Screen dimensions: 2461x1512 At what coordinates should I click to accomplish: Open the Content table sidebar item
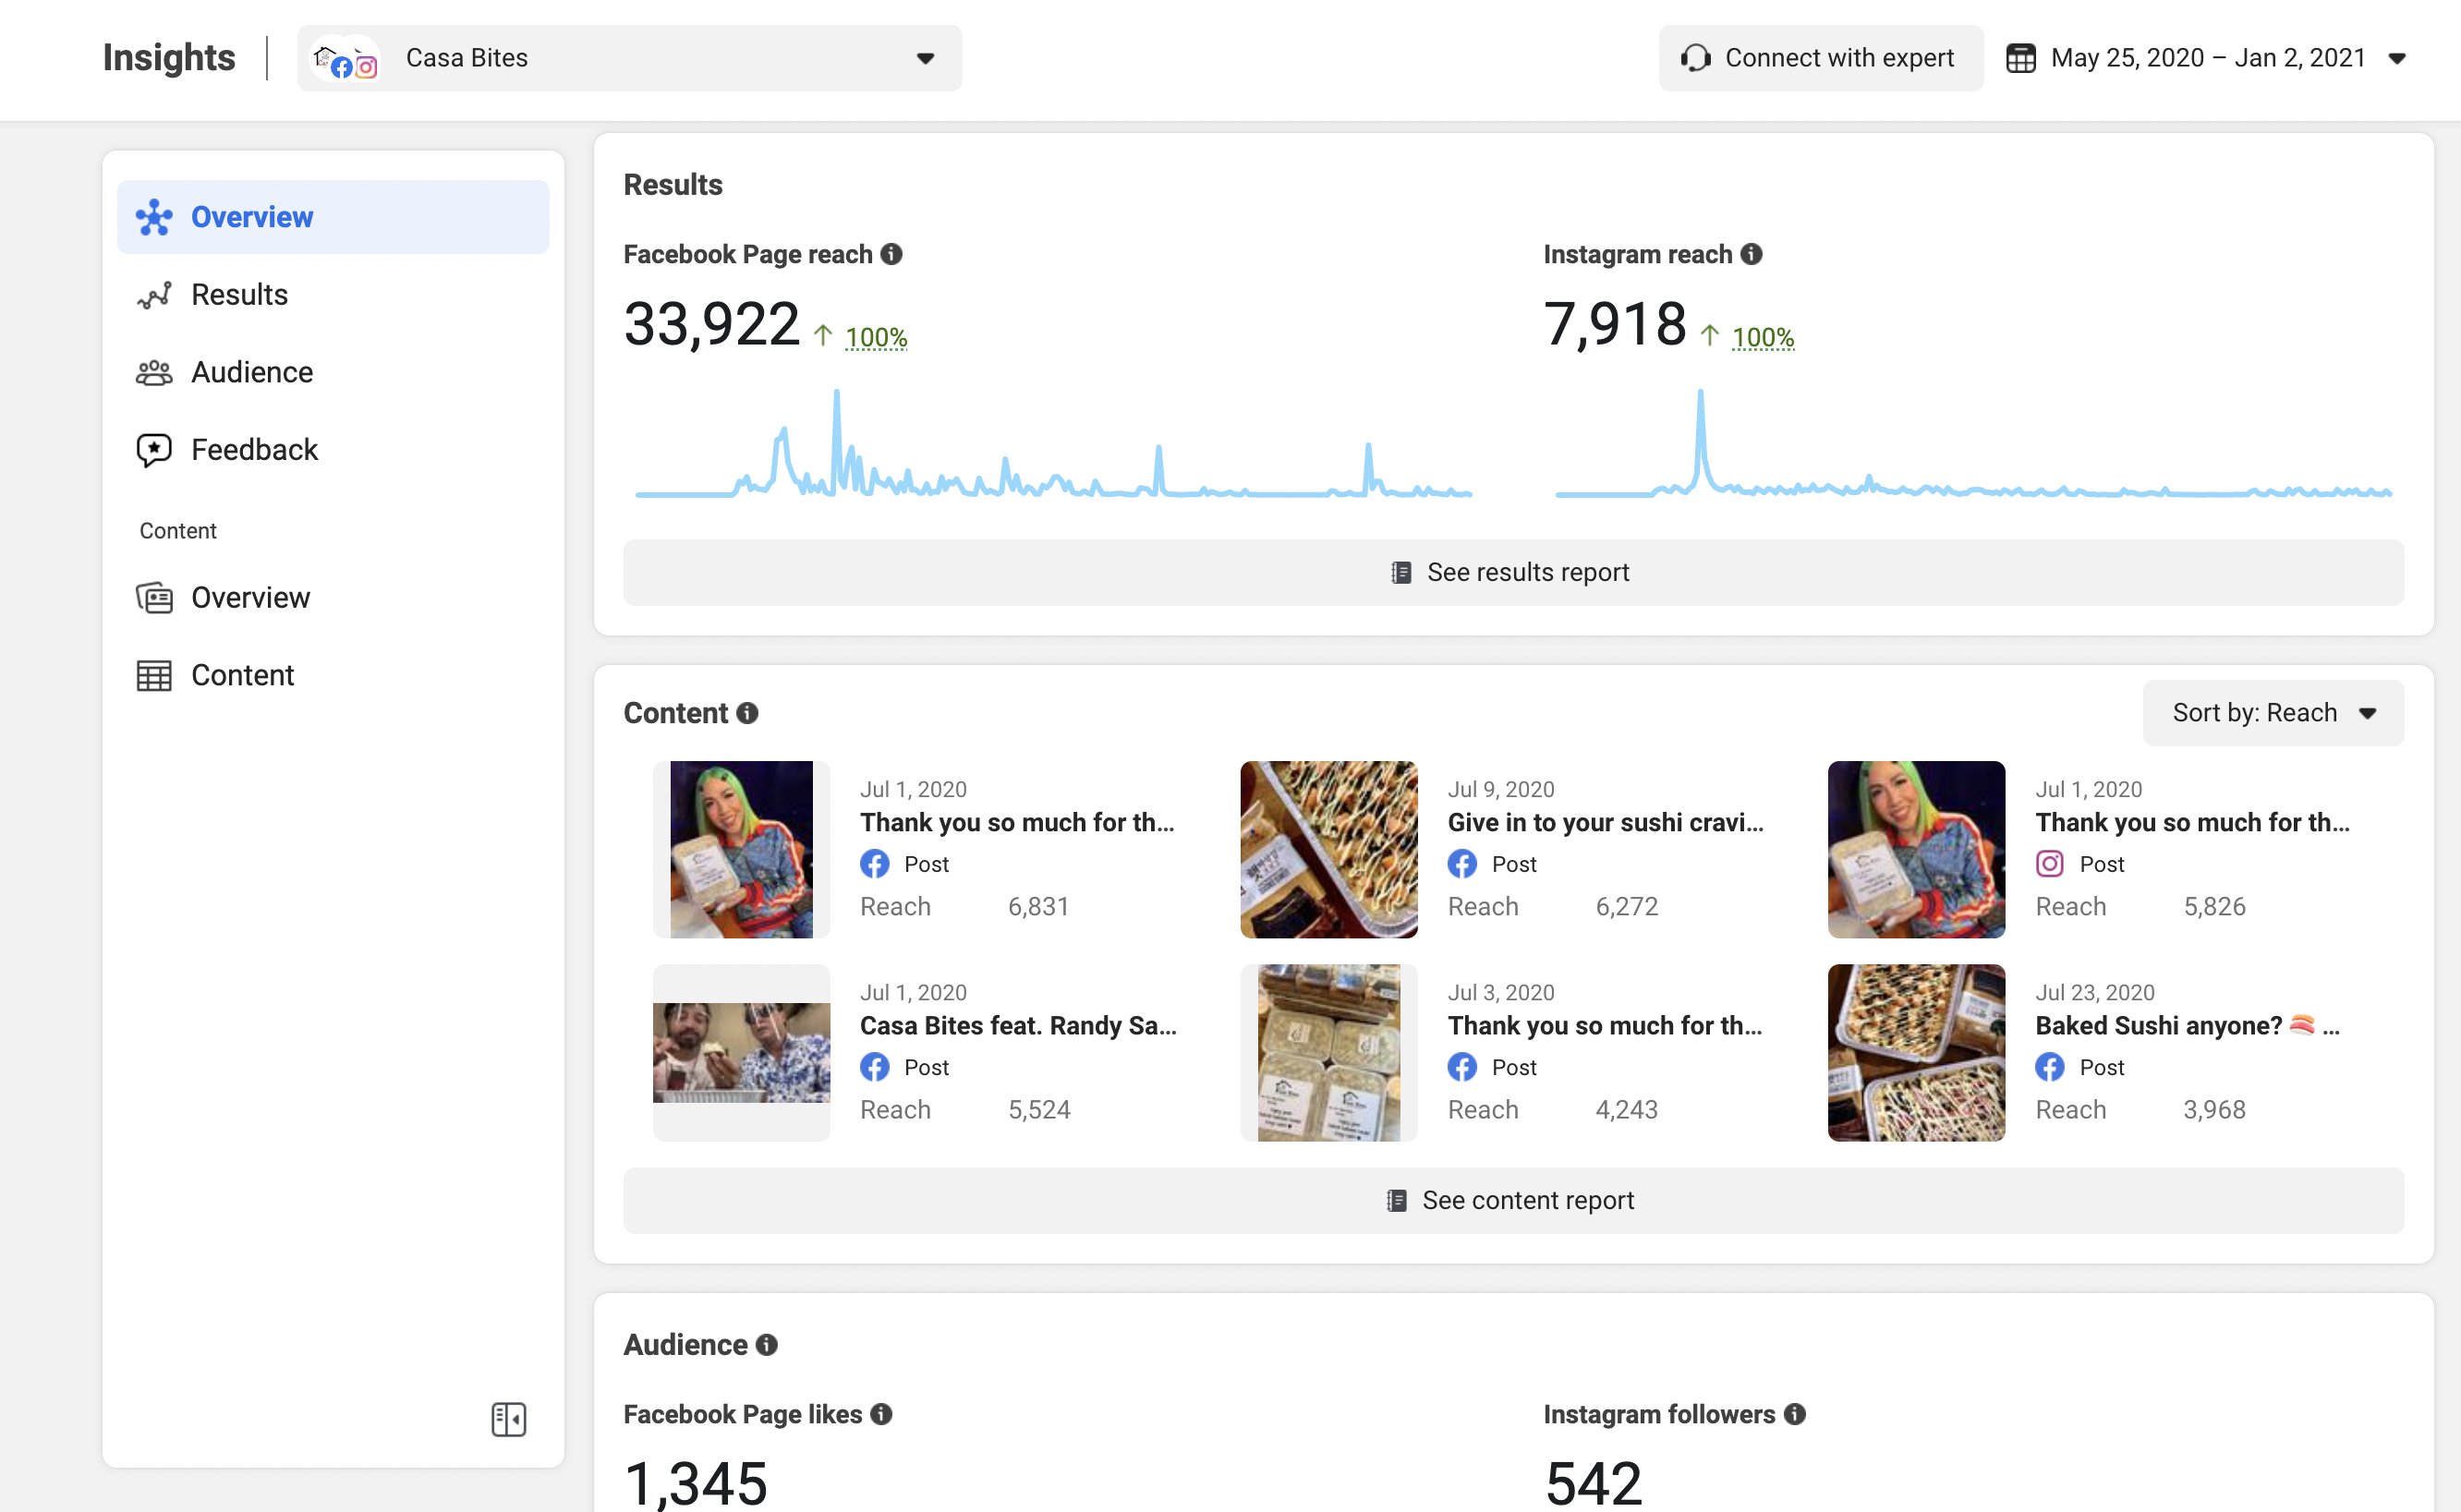click(x=242, y=676)
